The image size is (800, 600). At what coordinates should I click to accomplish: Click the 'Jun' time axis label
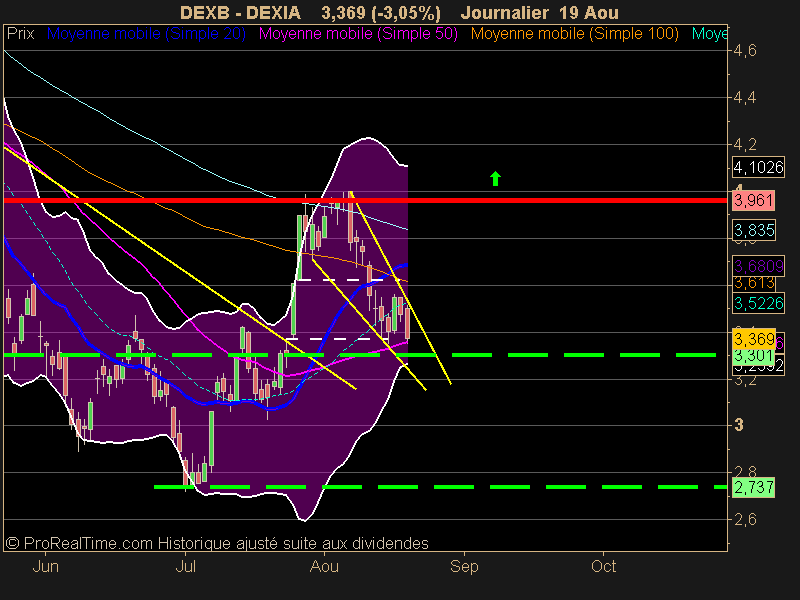(x=45, y=566)
